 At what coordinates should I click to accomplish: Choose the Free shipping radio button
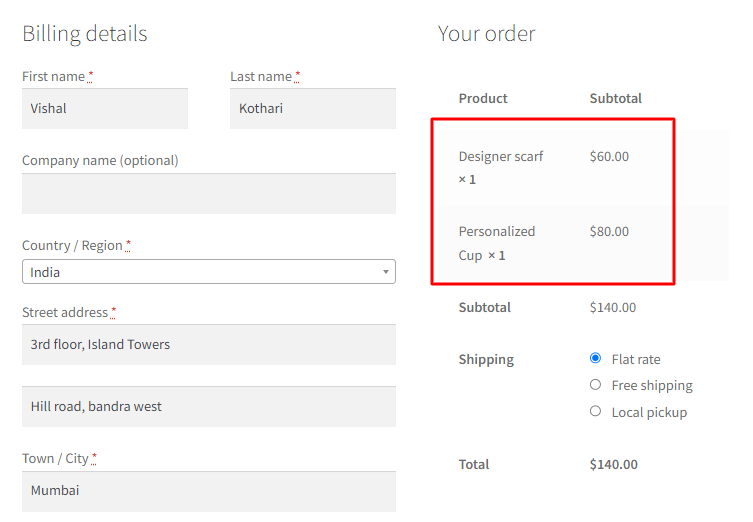coord(596,385)
